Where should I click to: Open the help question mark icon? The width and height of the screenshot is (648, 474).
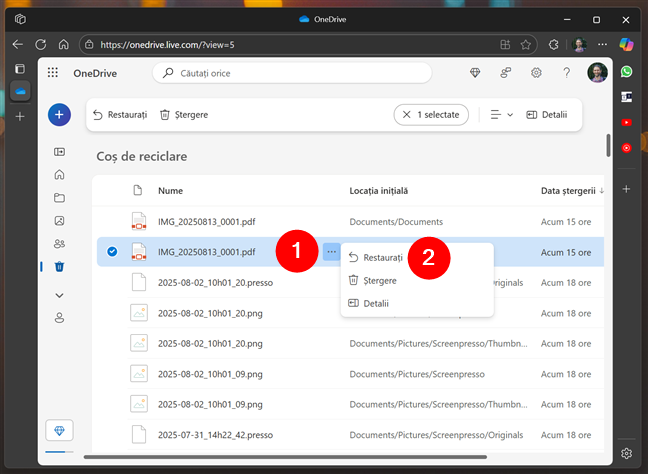[x=567, y=73]
